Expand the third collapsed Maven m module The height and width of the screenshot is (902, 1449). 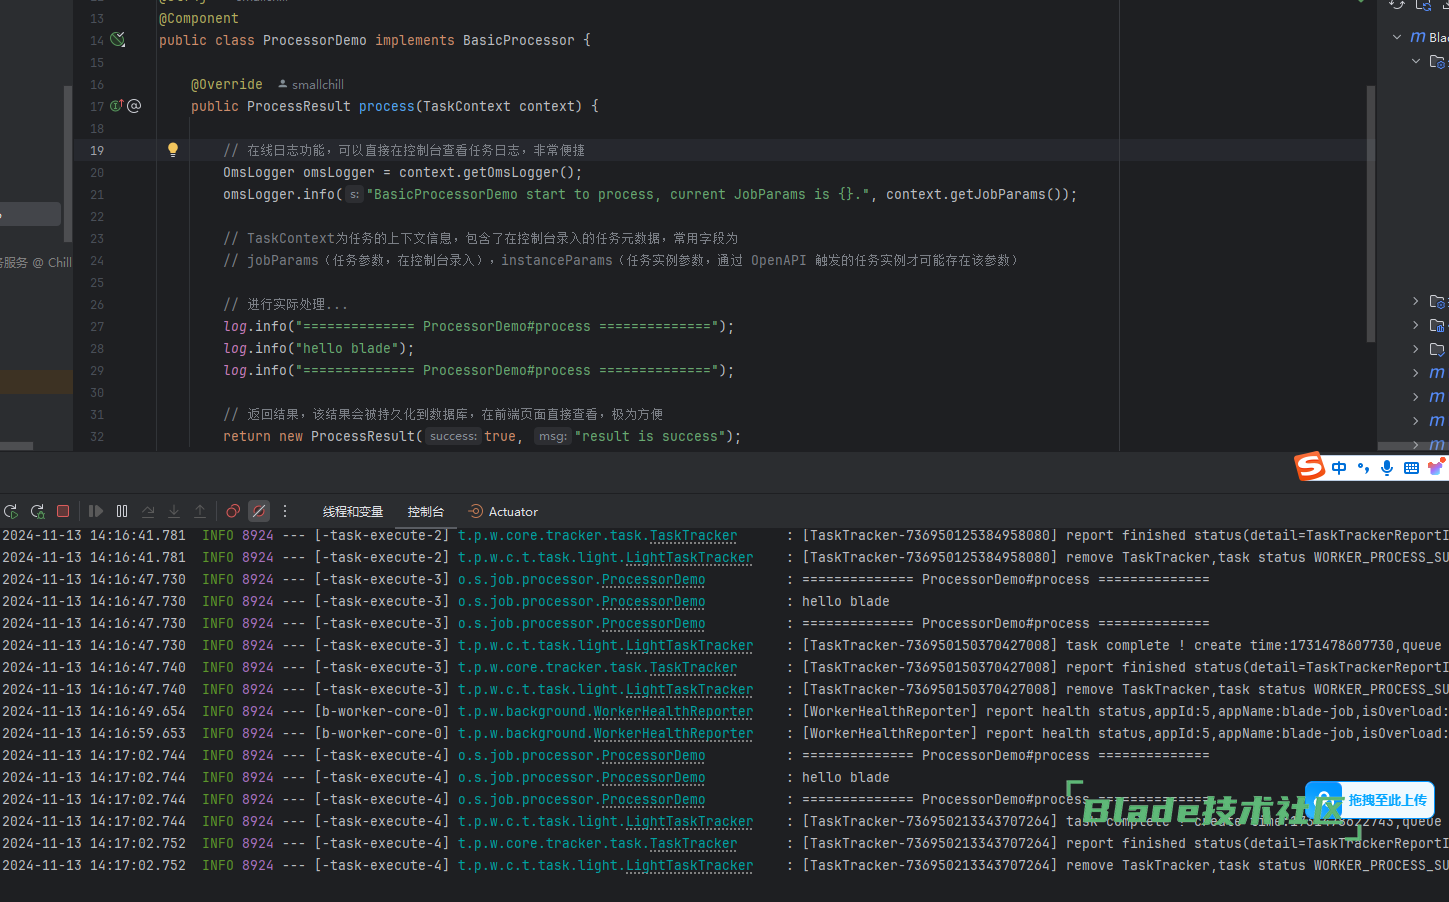point(1416,421)
